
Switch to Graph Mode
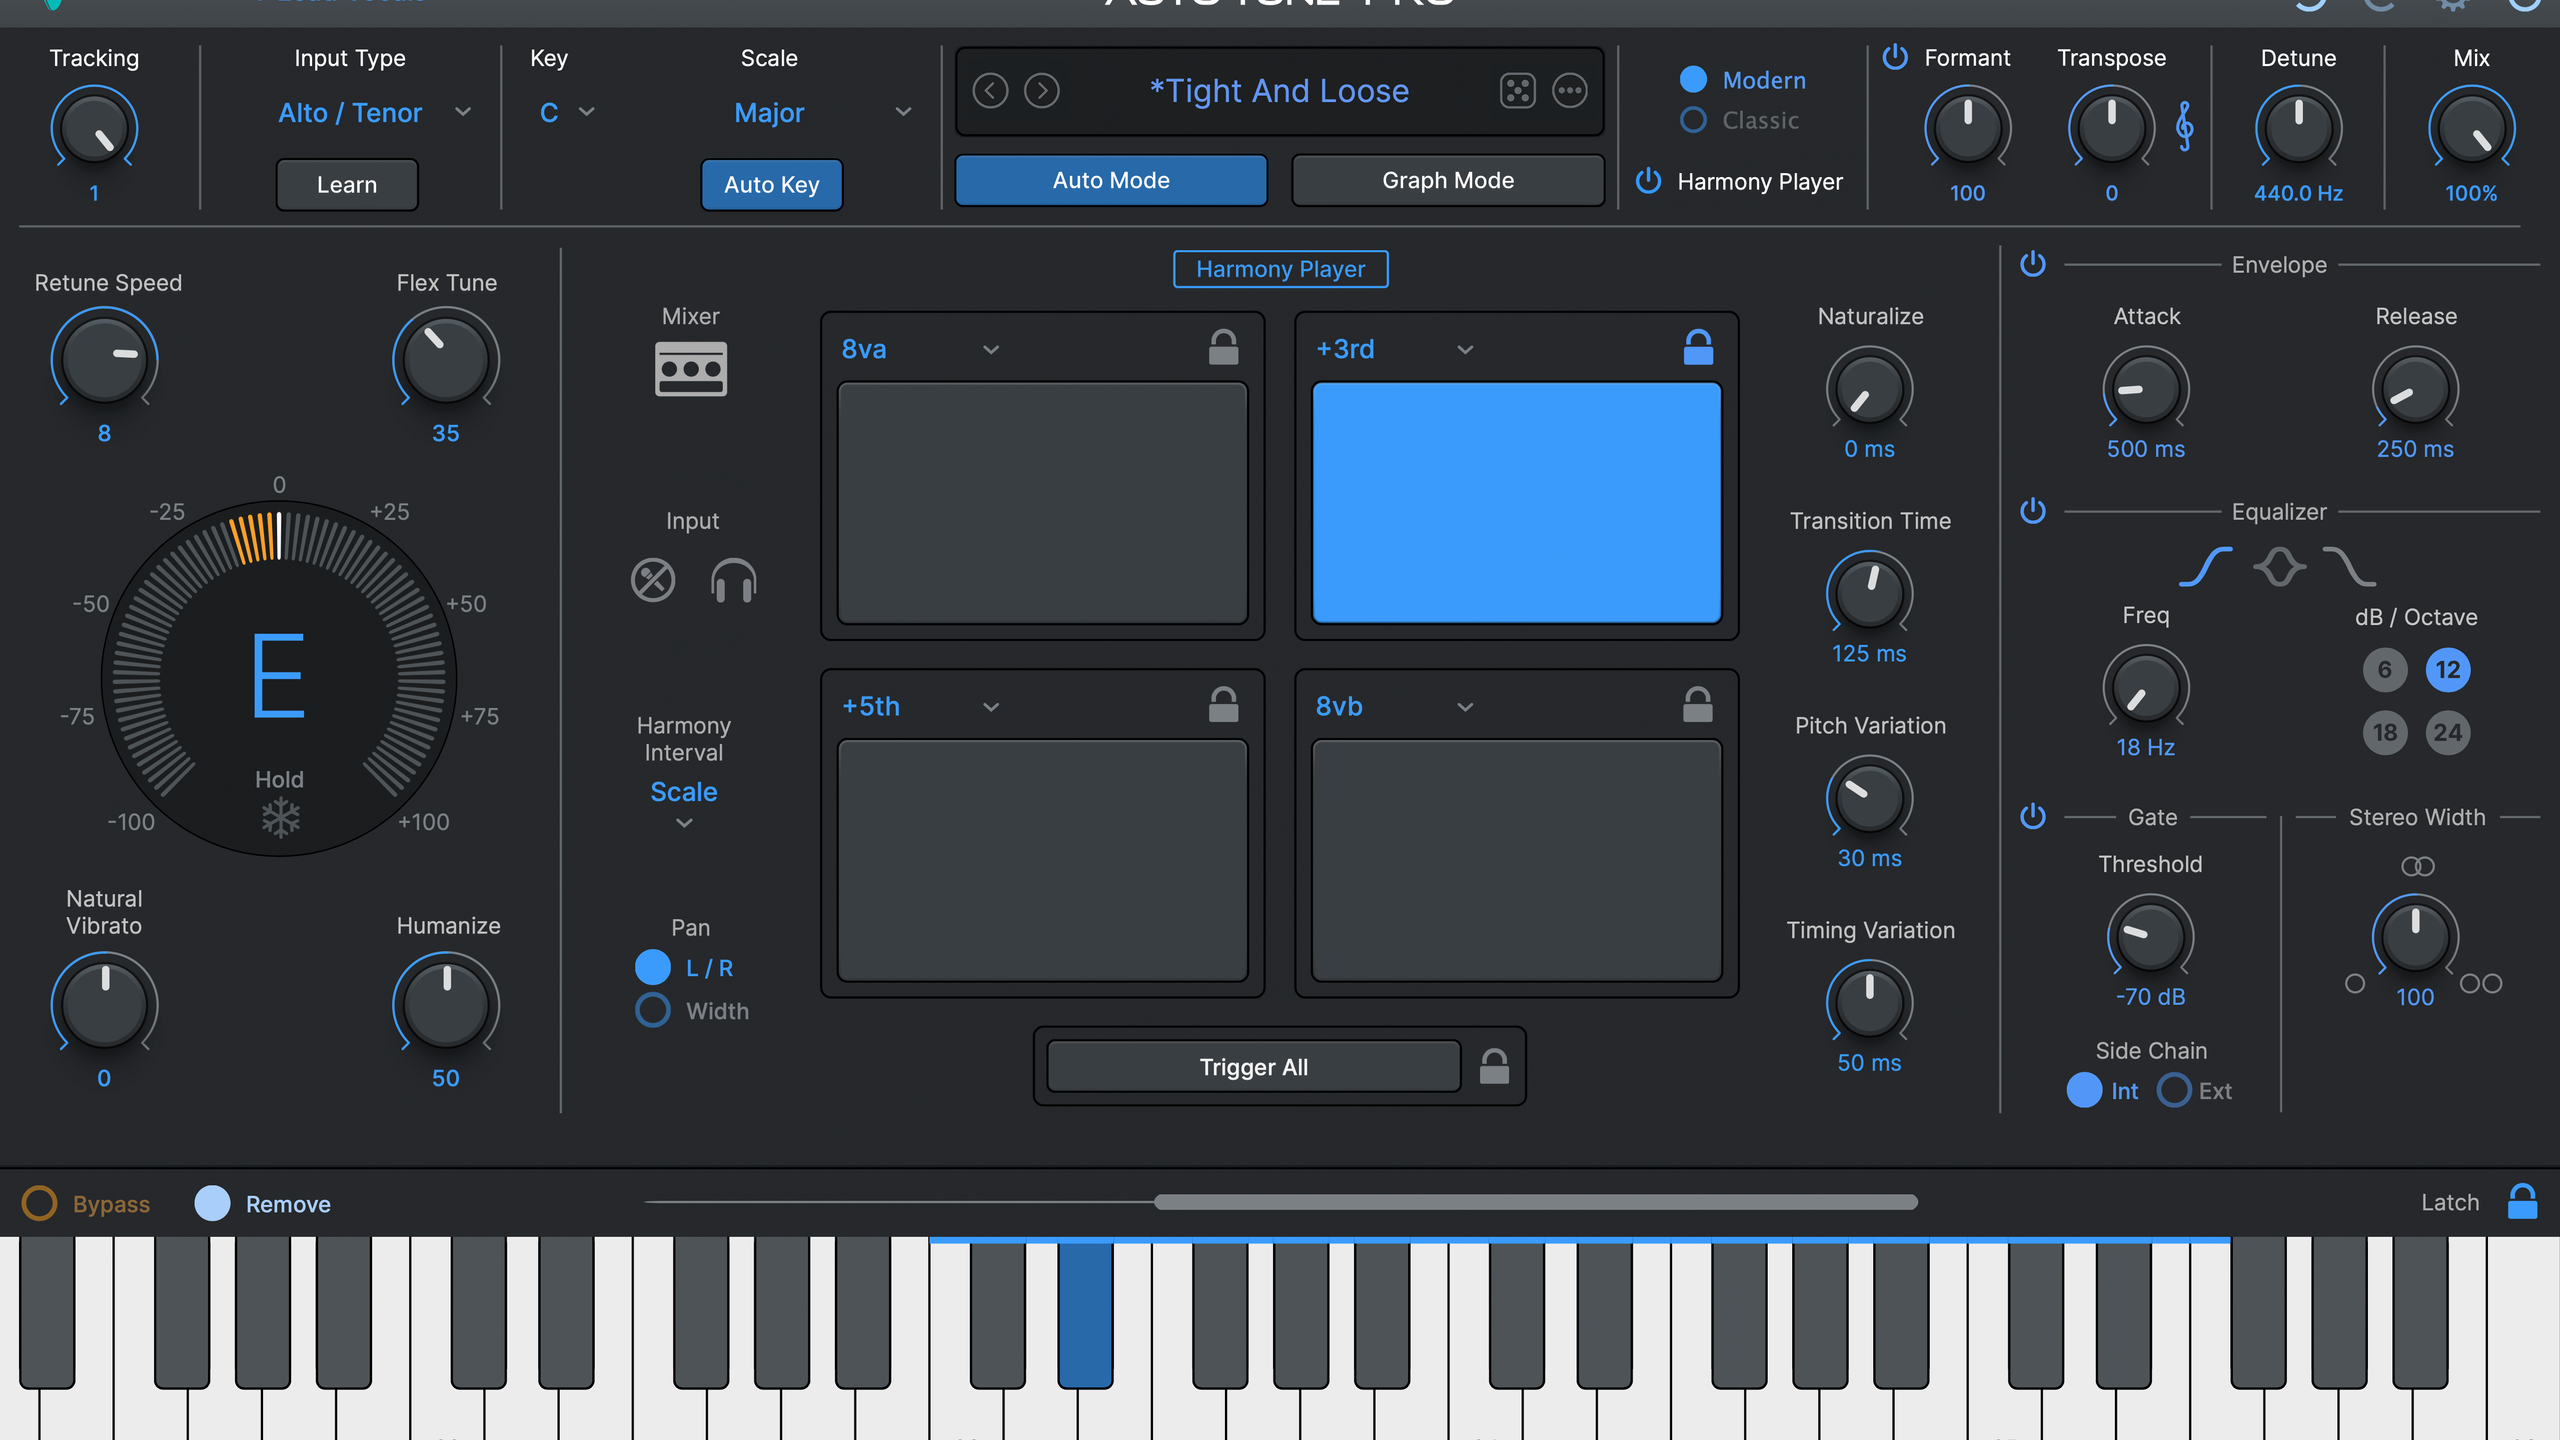click(1447, 180)
